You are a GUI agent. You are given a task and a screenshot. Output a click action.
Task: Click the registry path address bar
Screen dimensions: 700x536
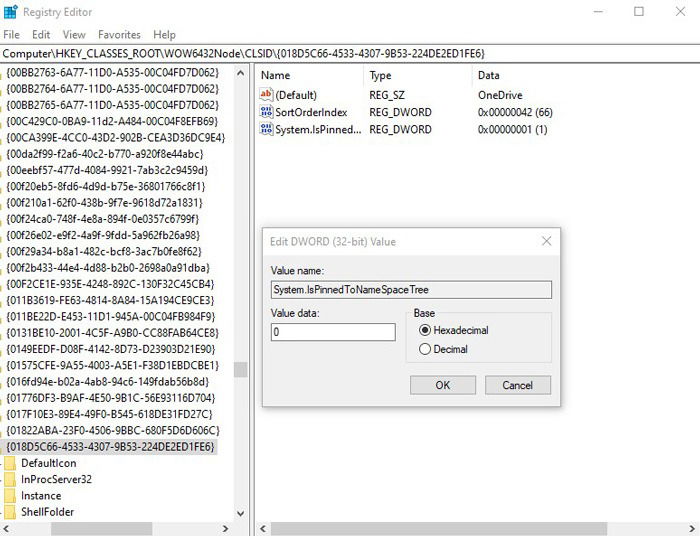350,54
